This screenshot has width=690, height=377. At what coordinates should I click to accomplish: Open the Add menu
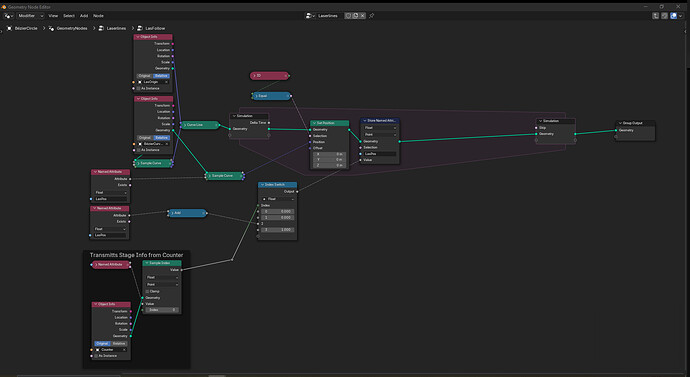[84, 16]
